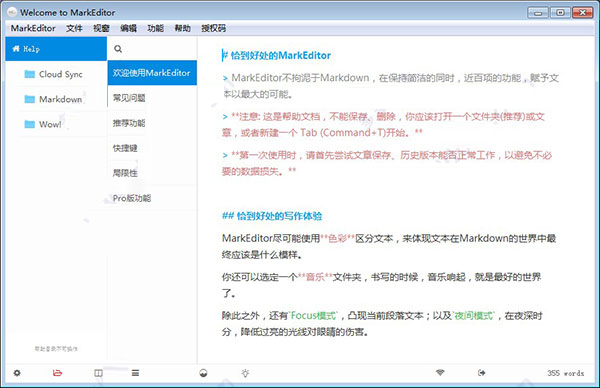Click the red 色彩 bold text
This screenshot has height=388, width=600.
(338, 238)
